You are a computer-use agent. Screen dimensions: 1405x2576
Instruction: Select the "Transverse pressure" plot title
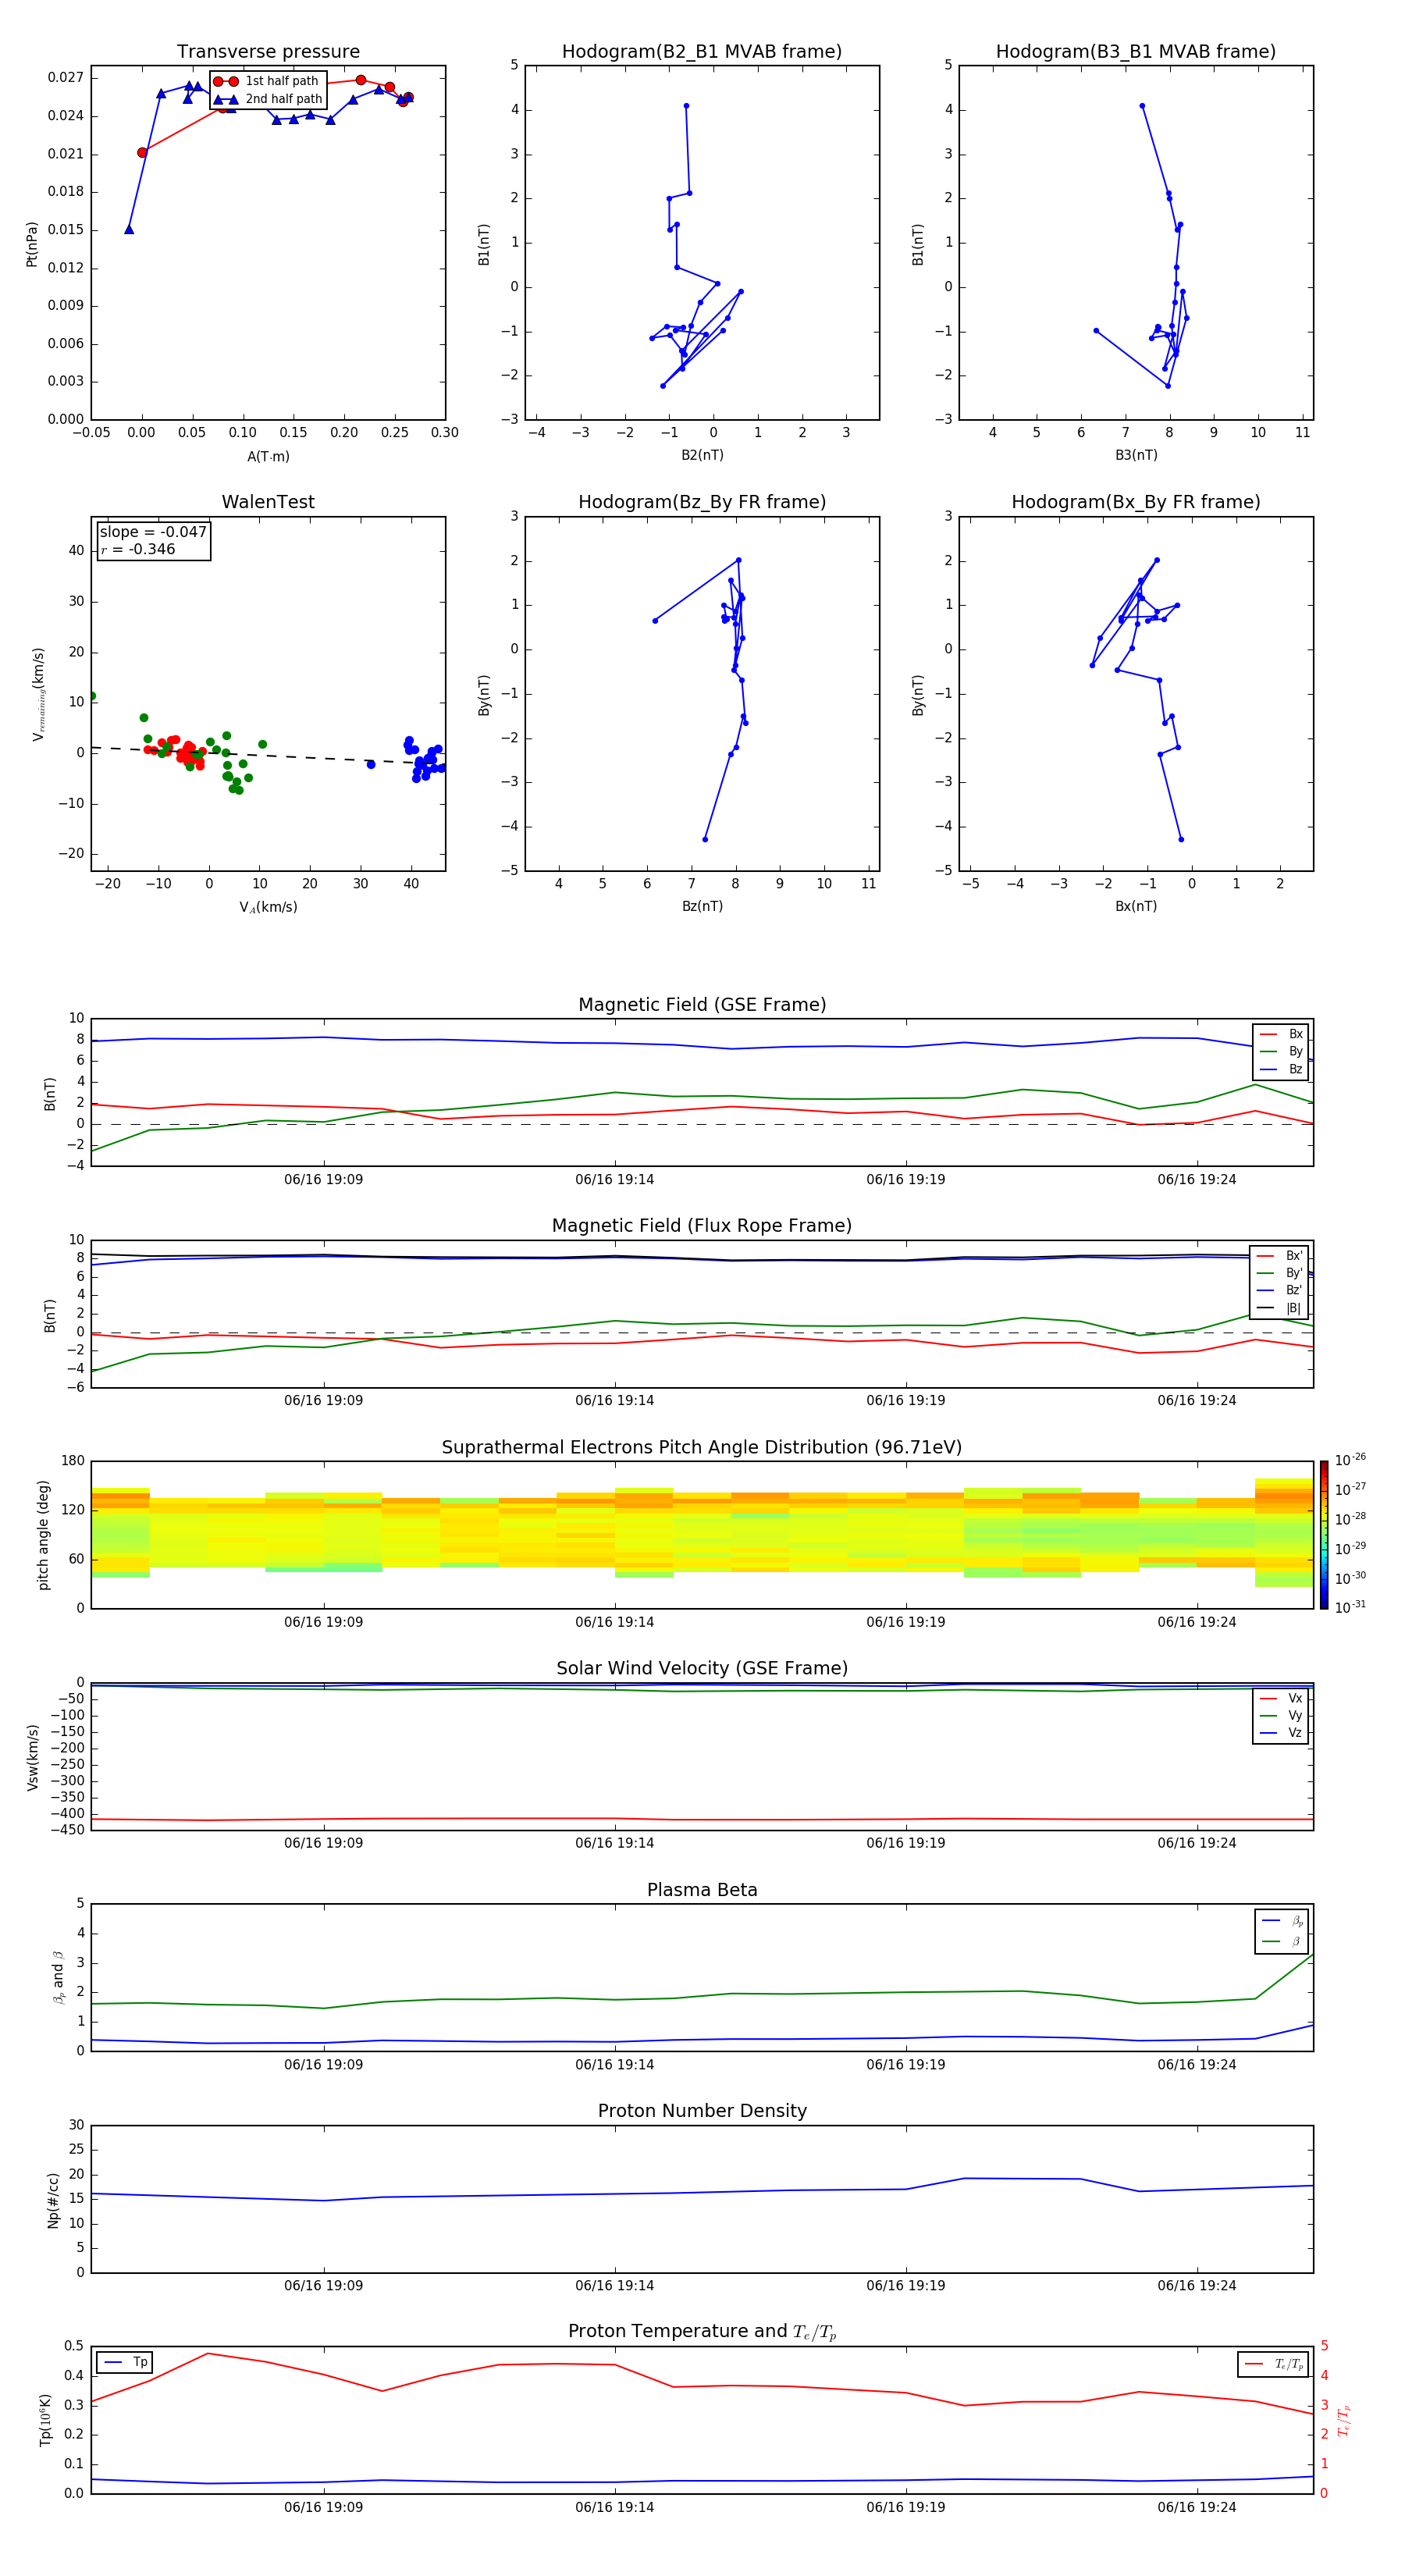click(268, 52)
